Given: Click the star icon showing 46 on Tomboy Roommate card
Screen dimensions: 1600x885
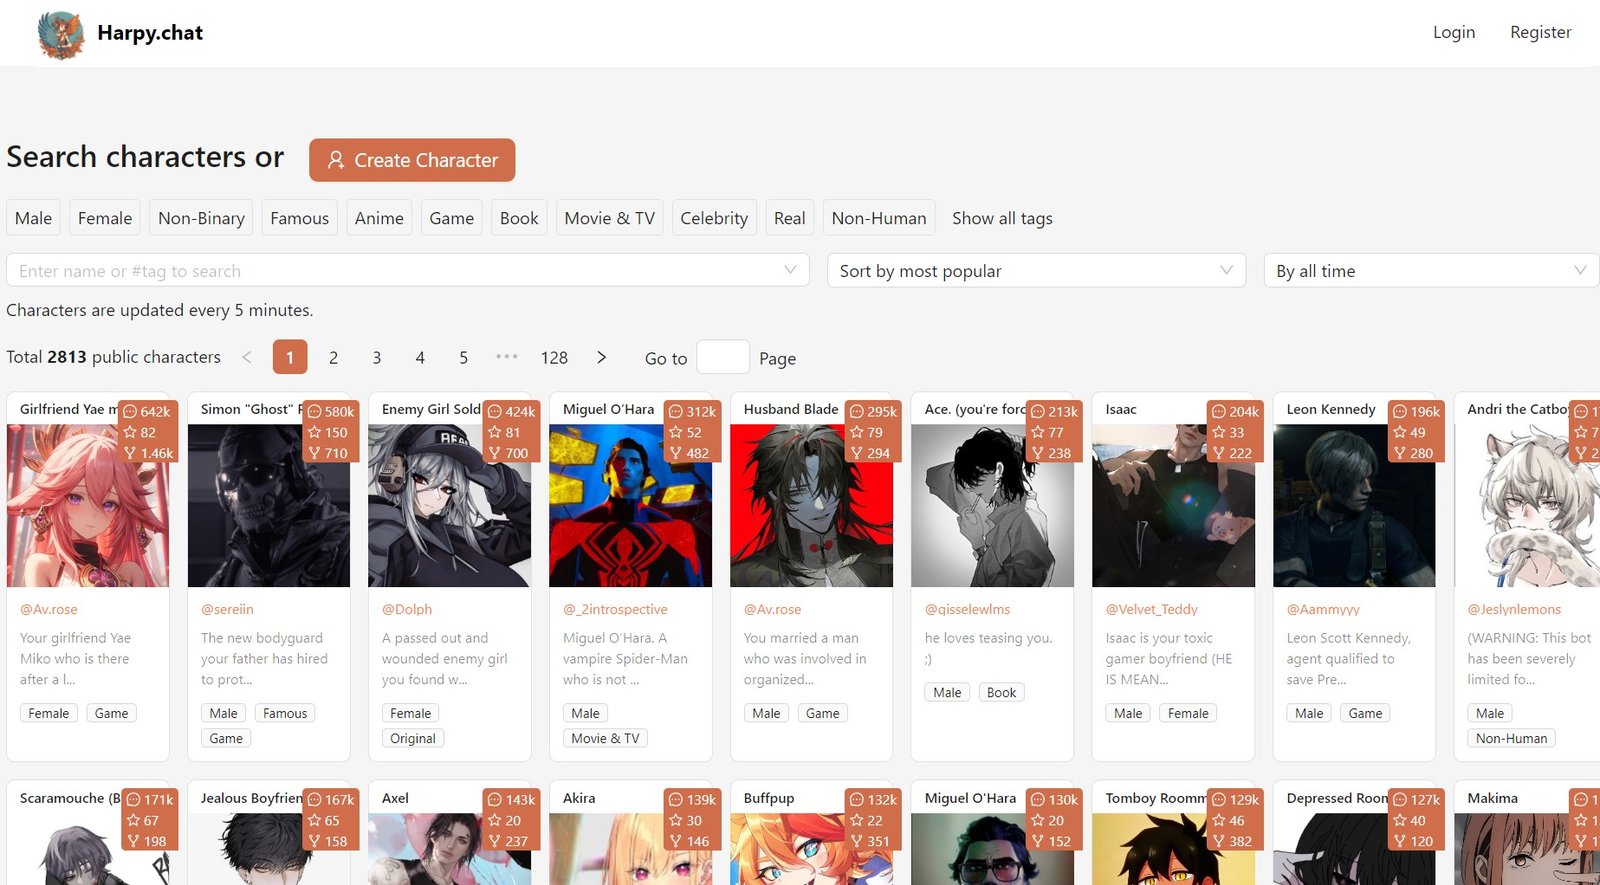Looking at the screenshot, I should point(1219,821).
